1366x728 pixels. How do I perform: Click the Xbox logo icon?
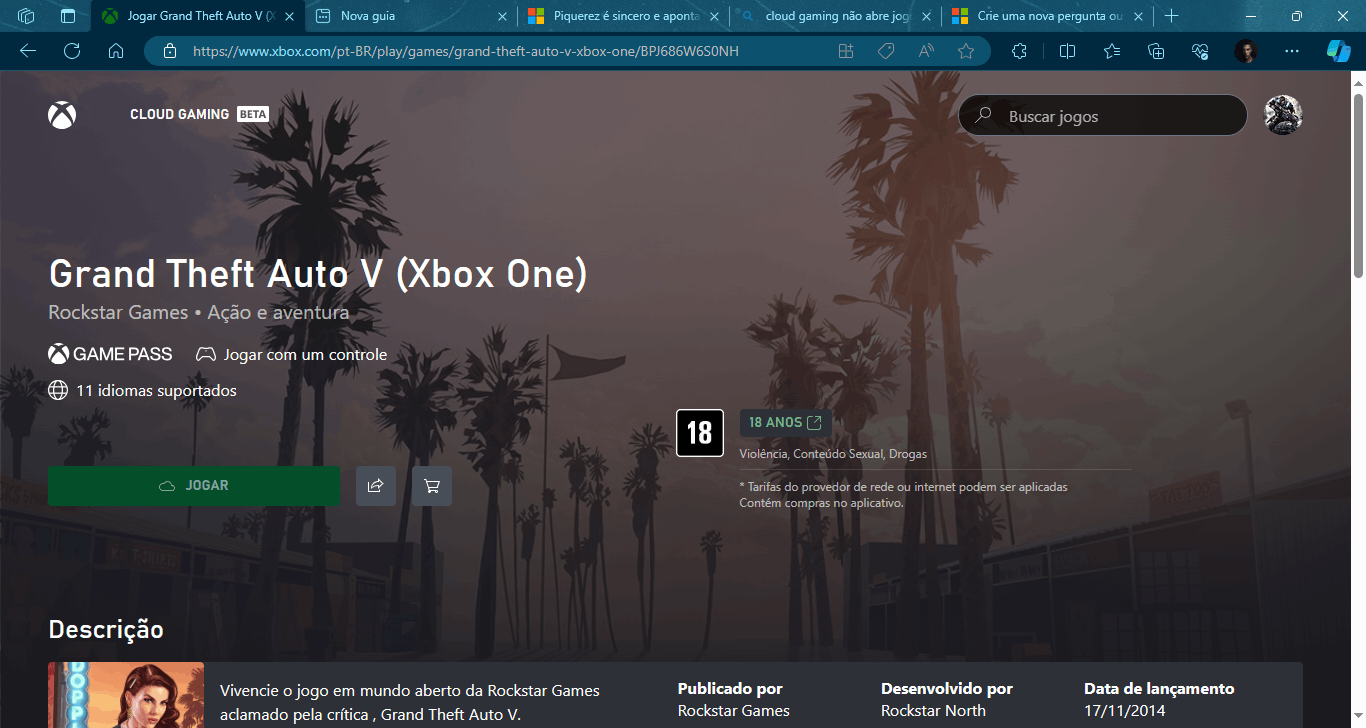coord(62,115)
